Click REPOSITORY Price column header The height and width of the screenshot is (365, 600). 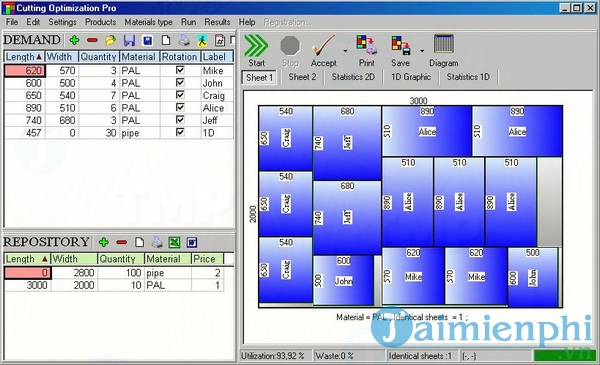coord(207,259)
